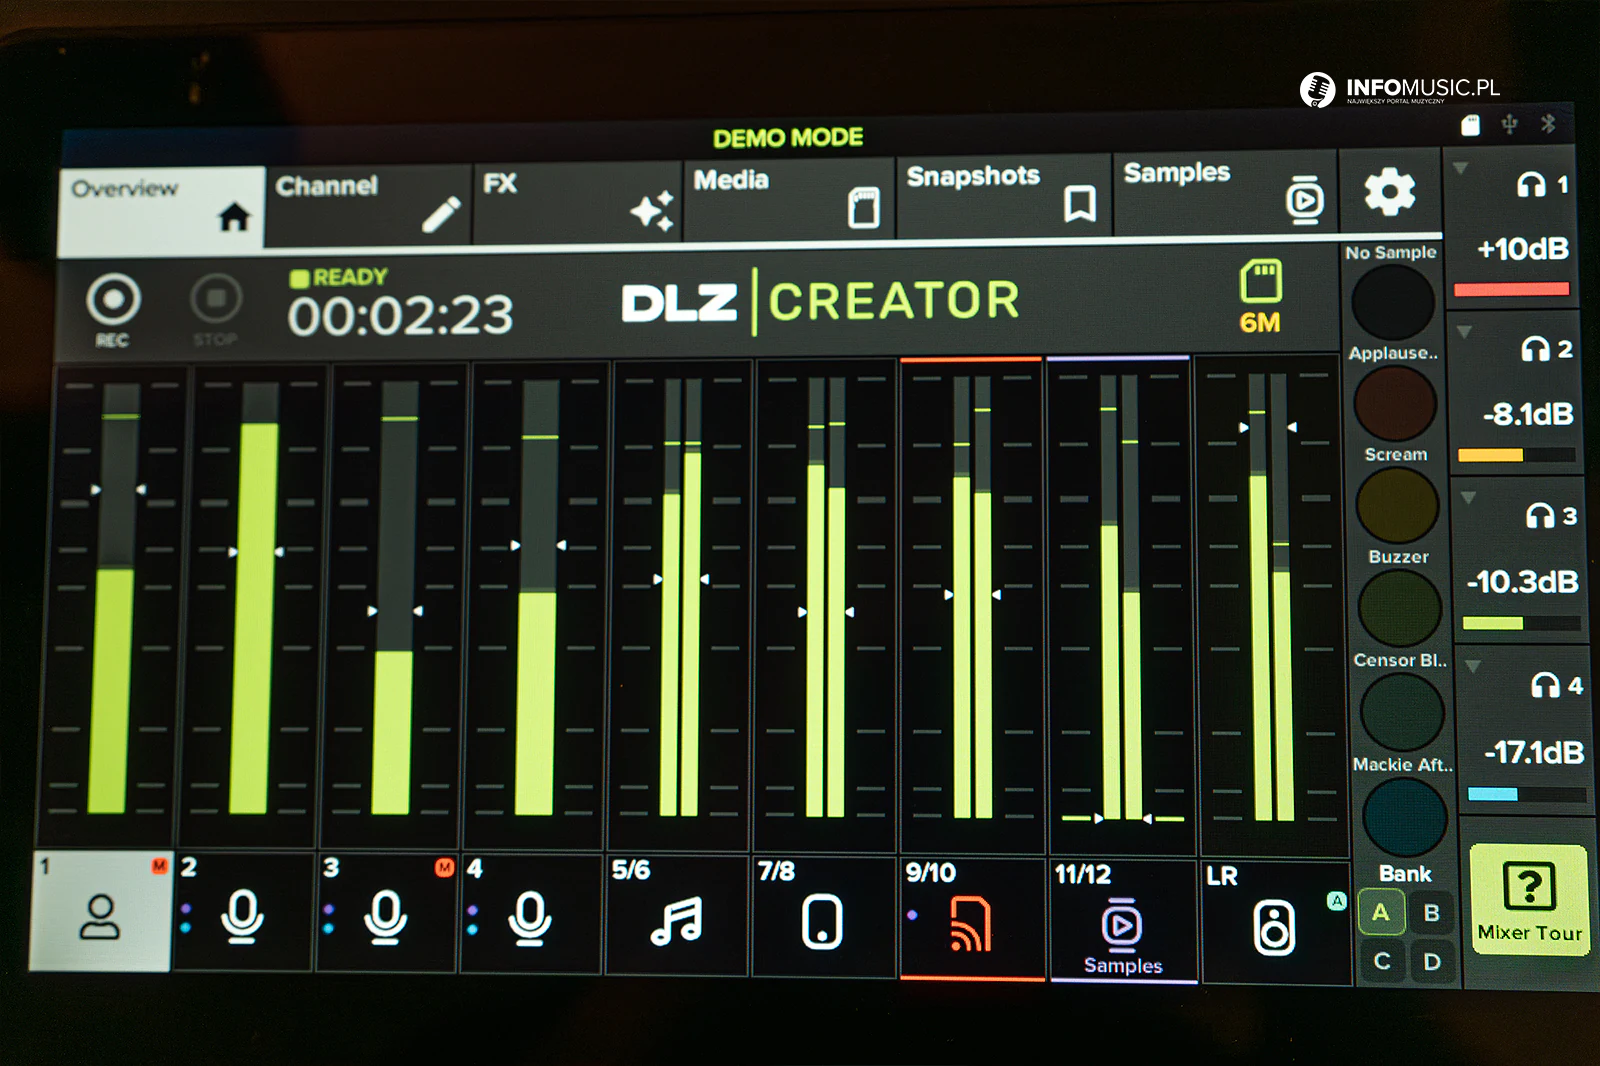This screenshot has height=1066, width=1600.
Task: Expand headphone 4 dropdown arrow
Action: pos(1472,665)
